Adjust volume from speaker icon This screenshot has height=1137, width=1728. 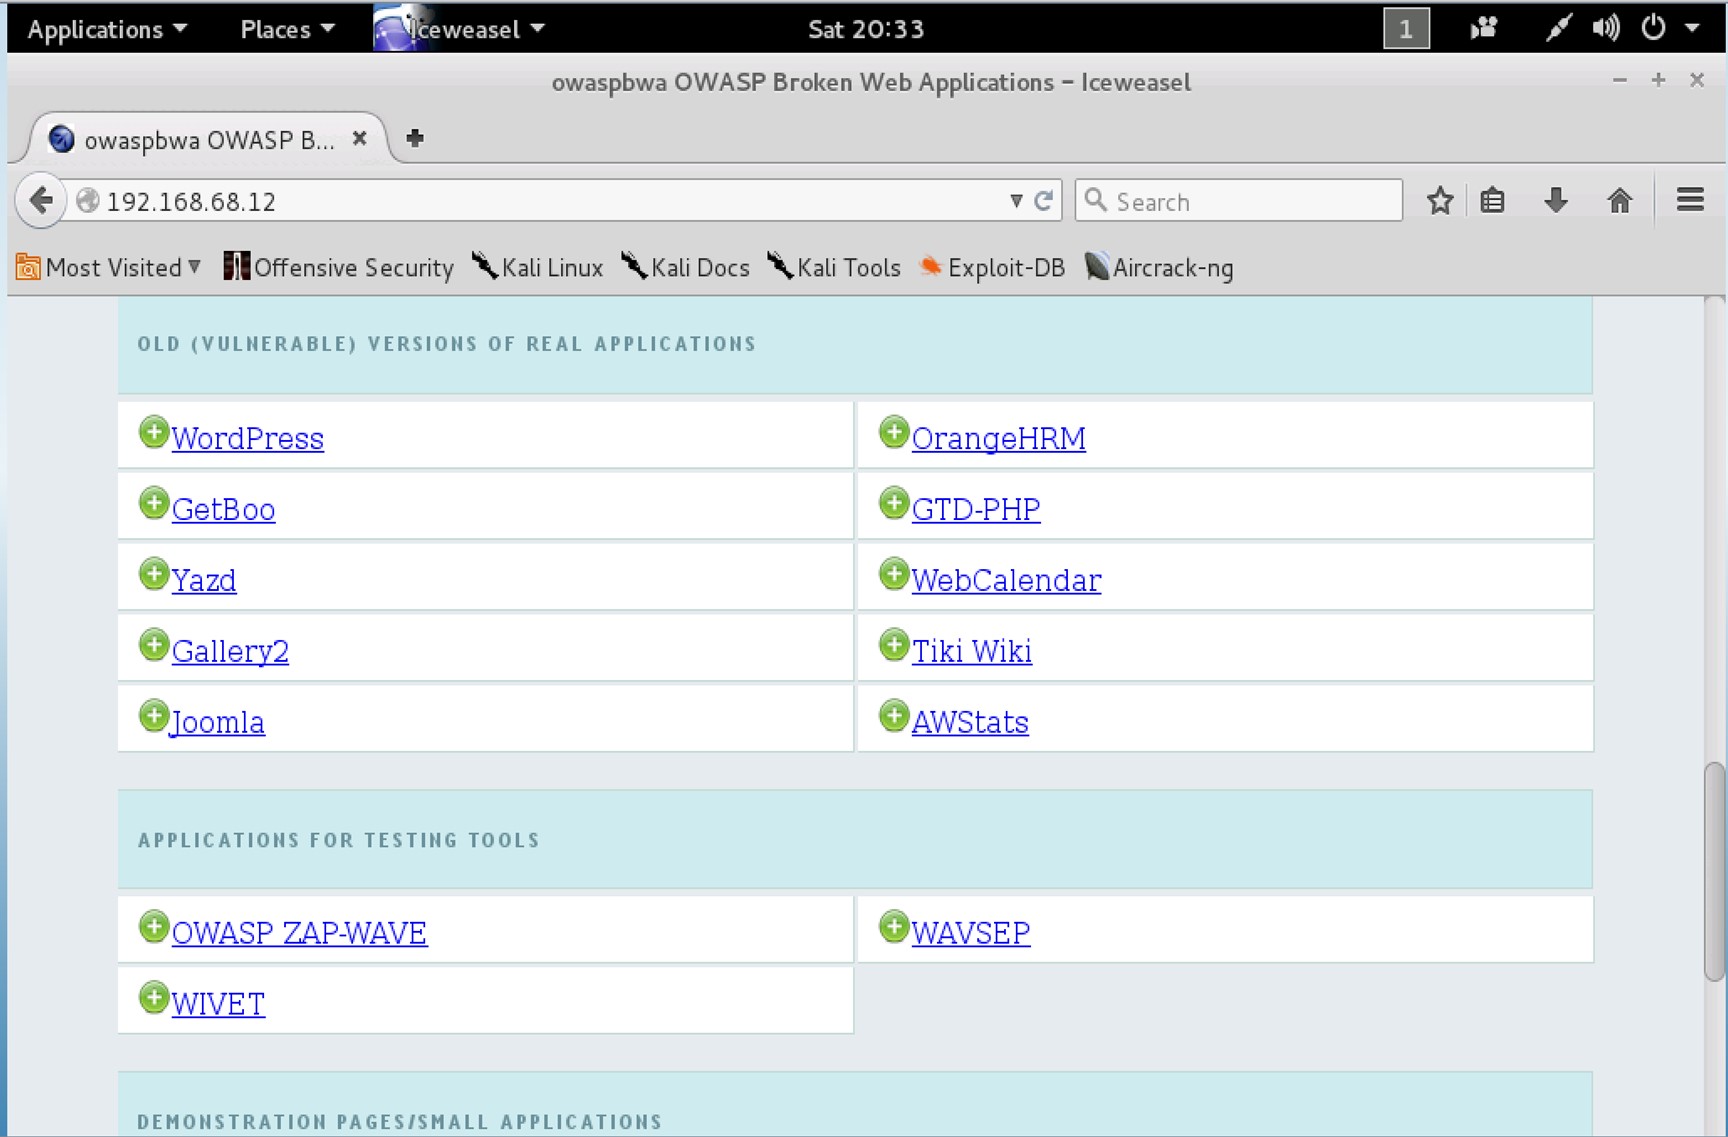(x=1605, y=28)
